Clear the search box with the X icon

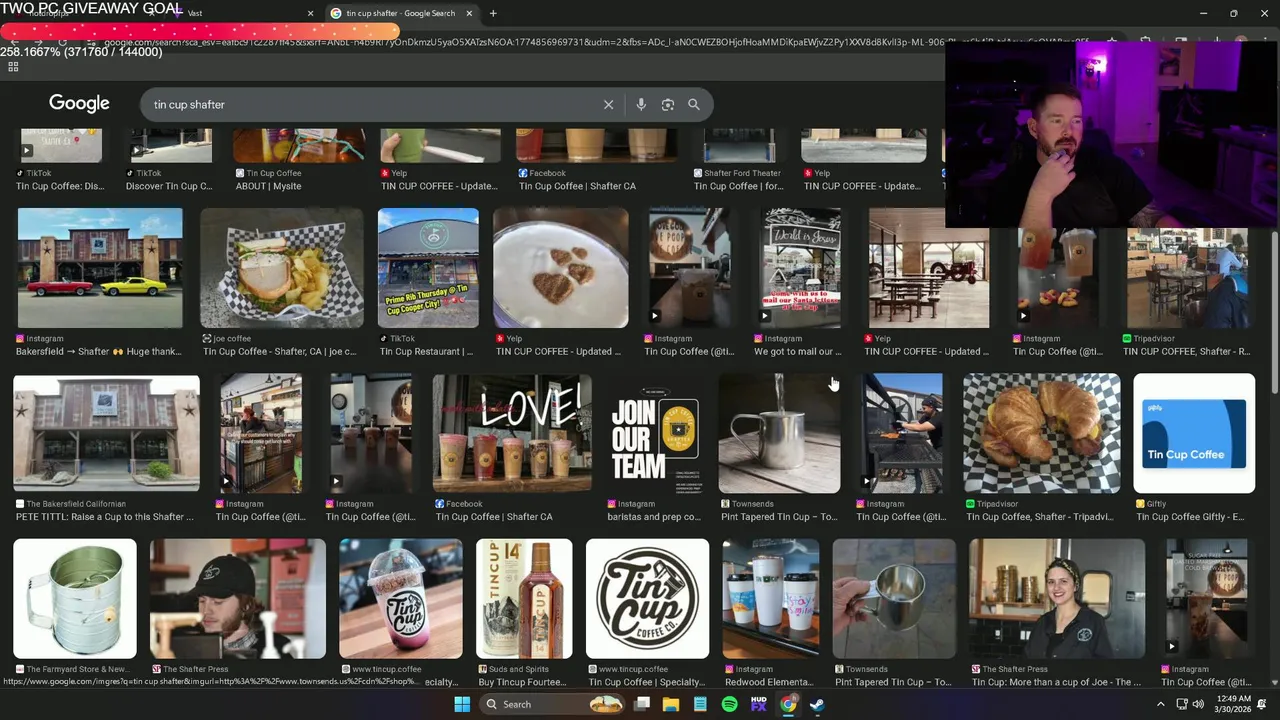coord(608,105)
